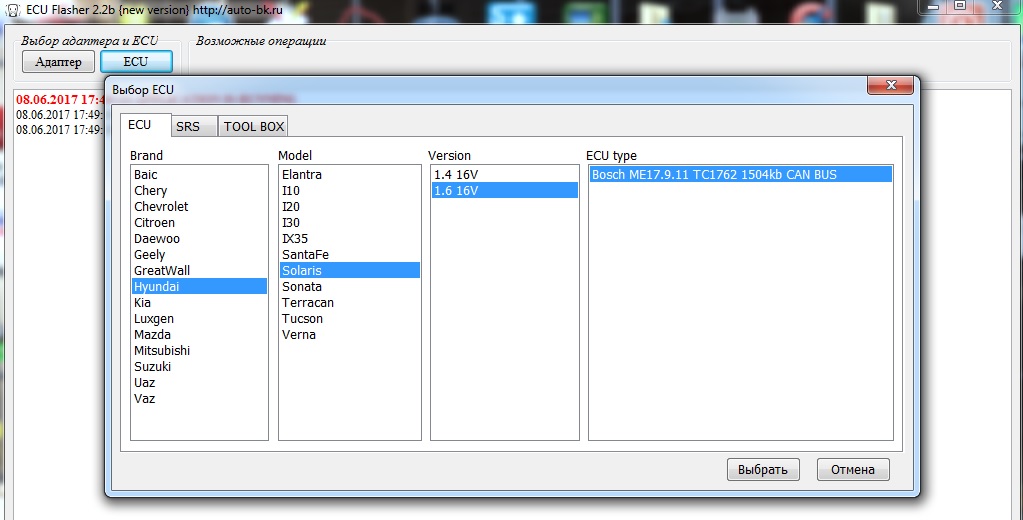
Task: Choose Verna model
Action: coord(350,334)
